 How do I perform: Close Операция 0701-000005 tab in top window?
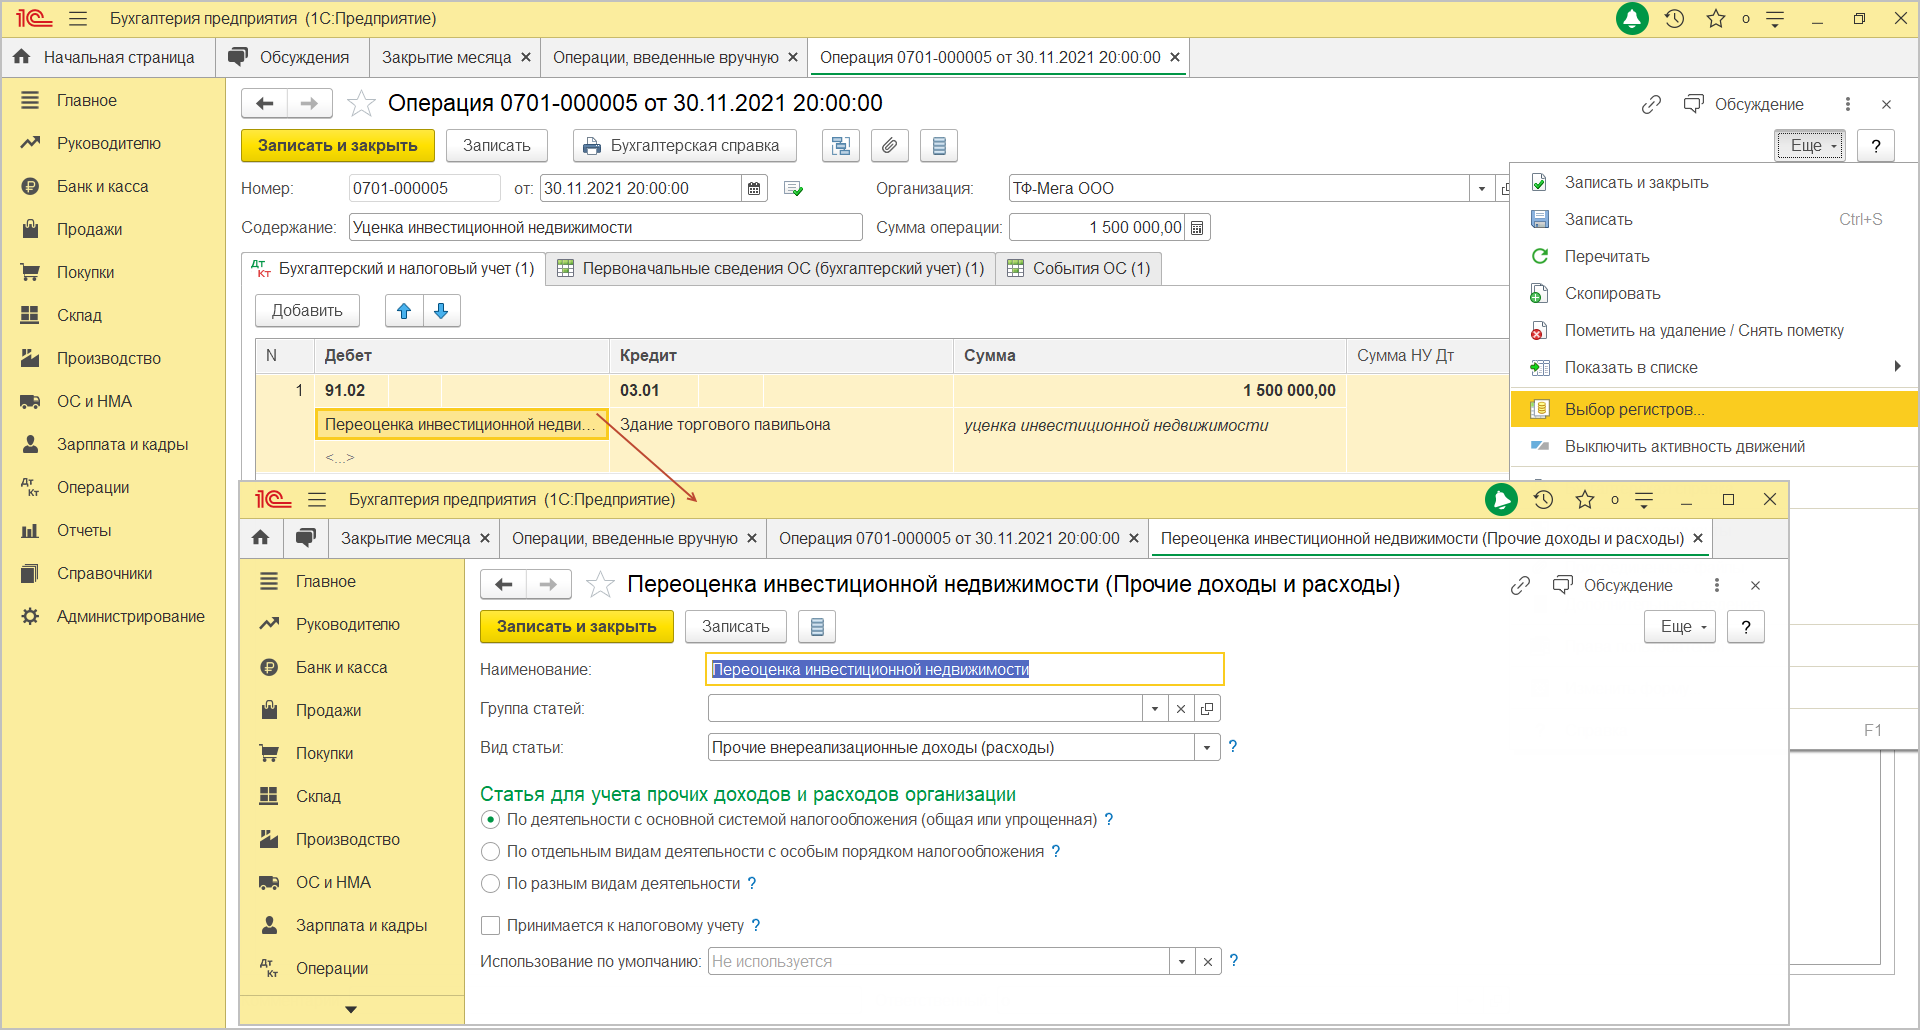pos(1175,58)
